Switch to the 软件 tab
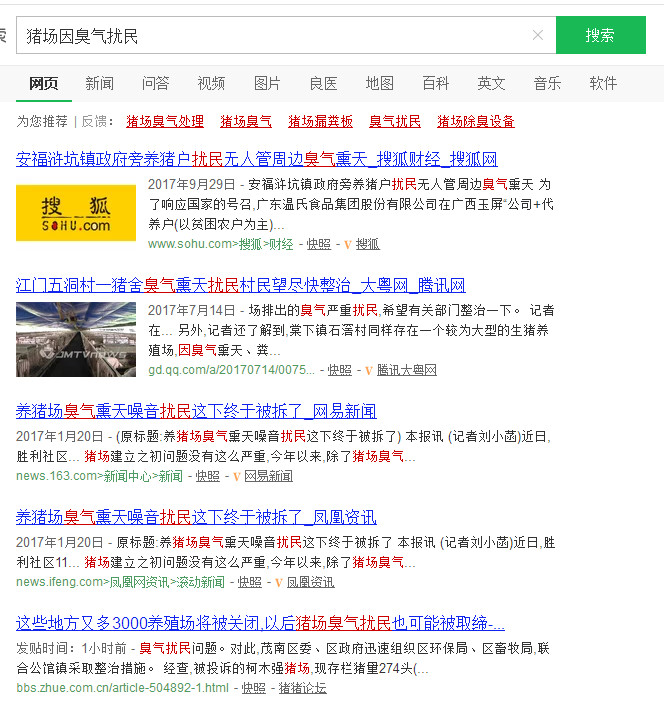 pyautogui.click(x=603, y=83)
